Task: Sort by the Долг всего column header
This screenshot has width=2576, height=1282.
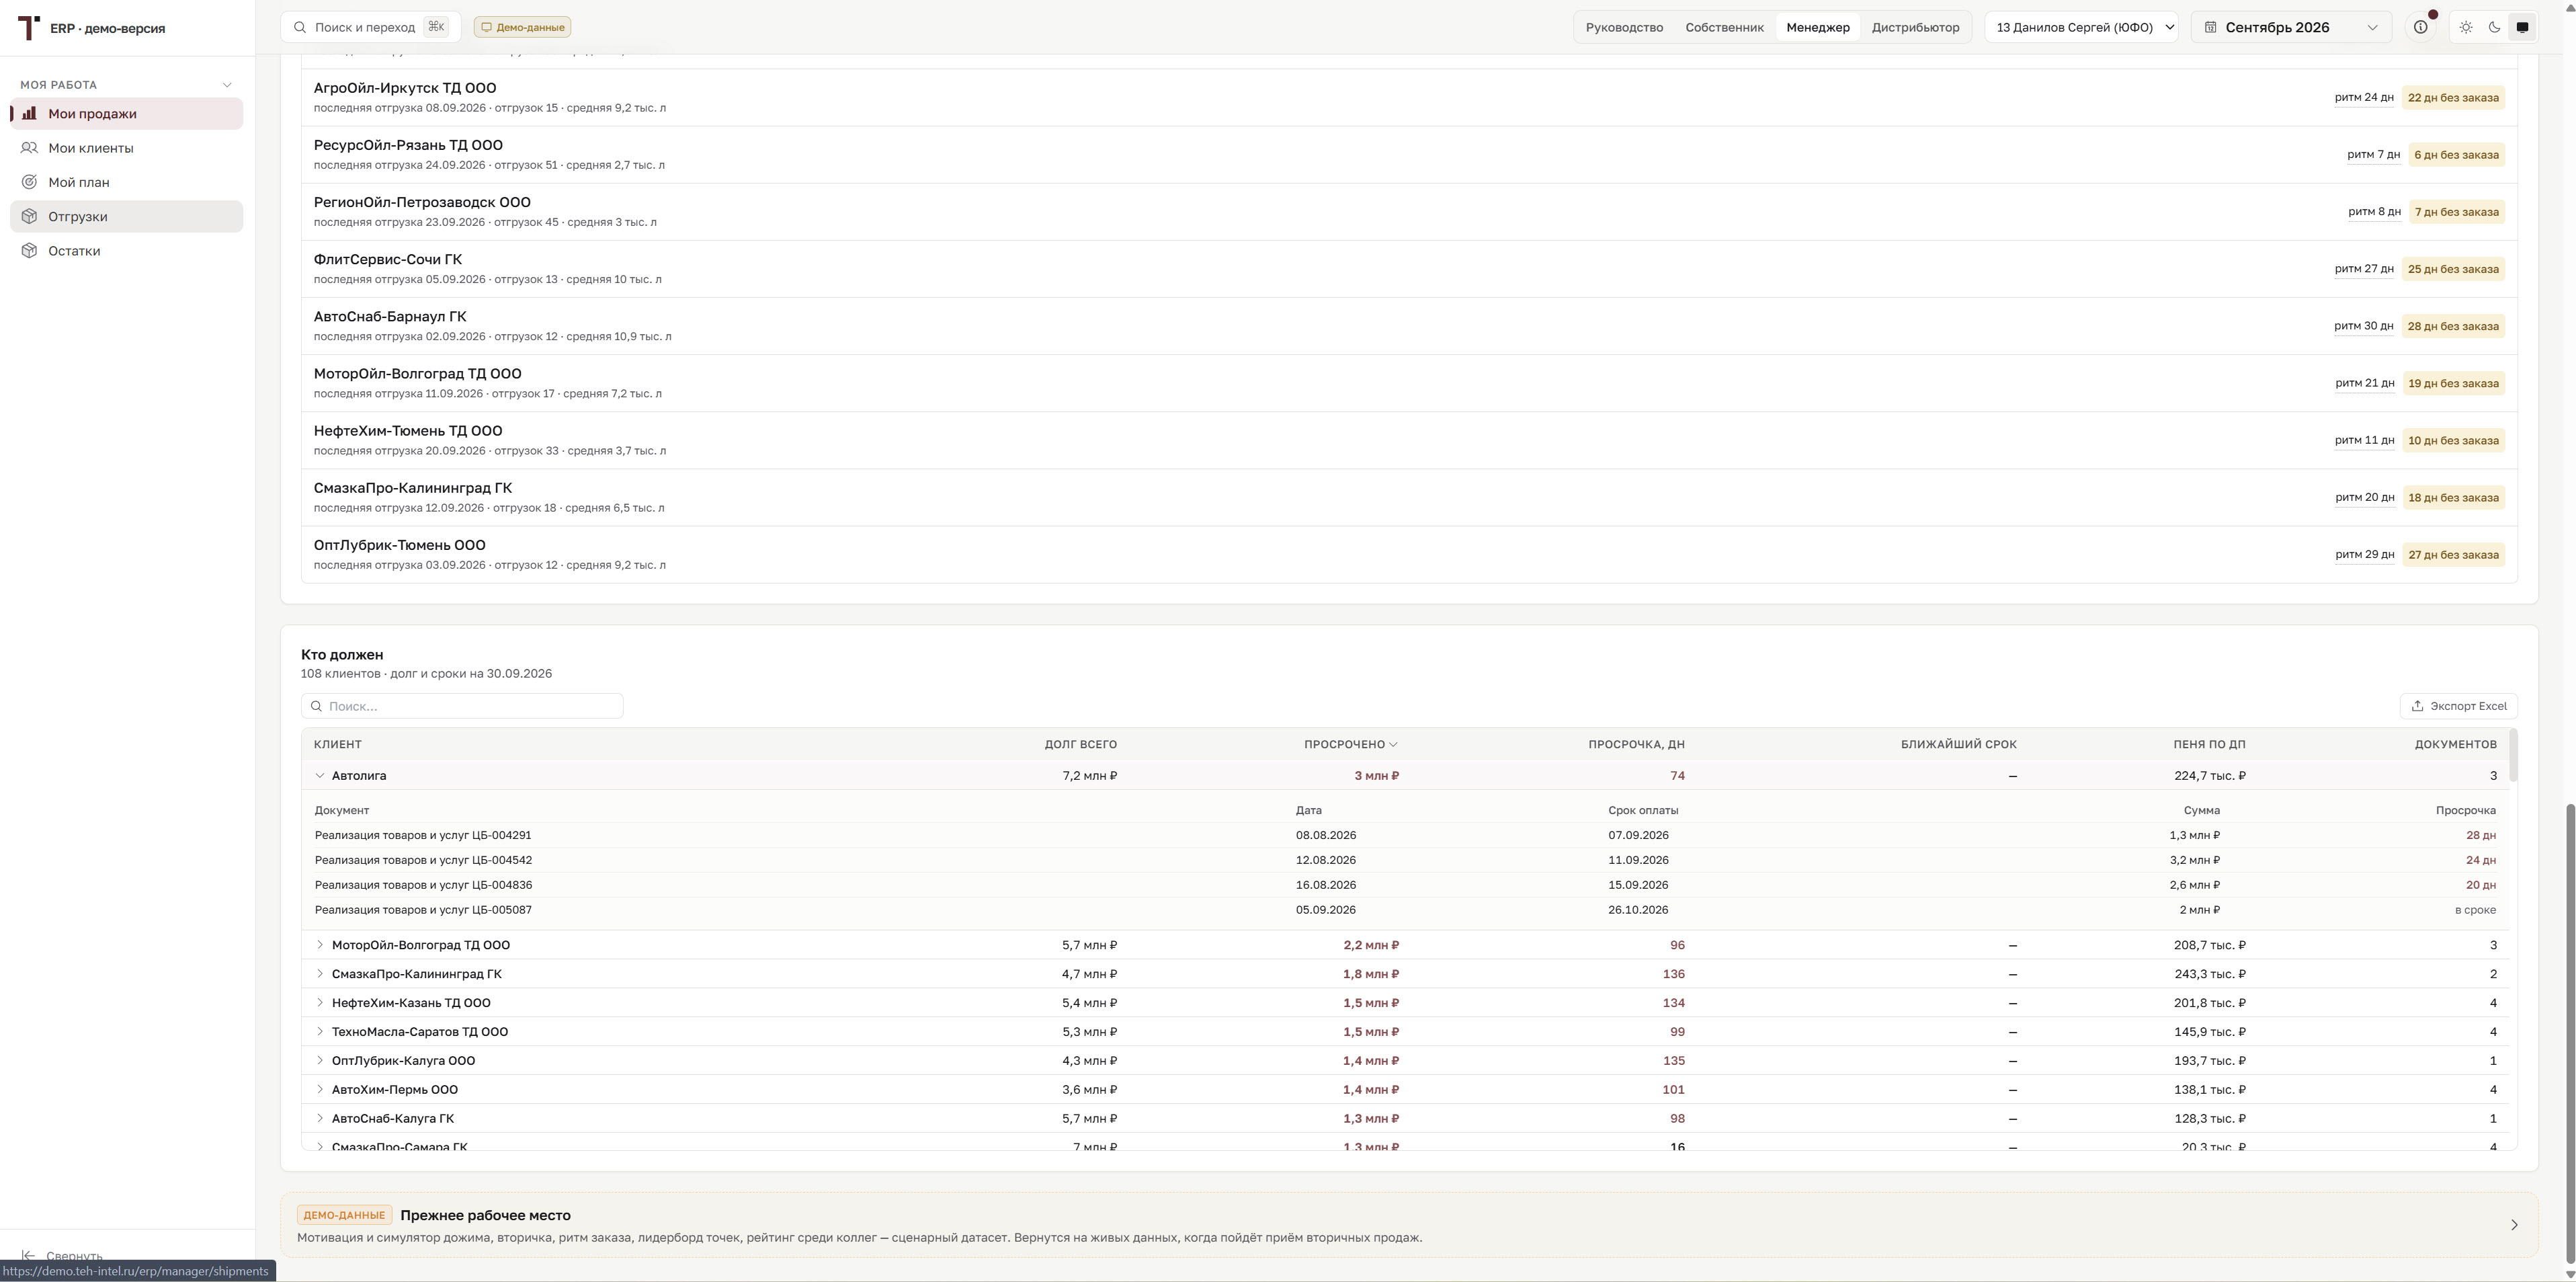Action: coord(1080,745)
